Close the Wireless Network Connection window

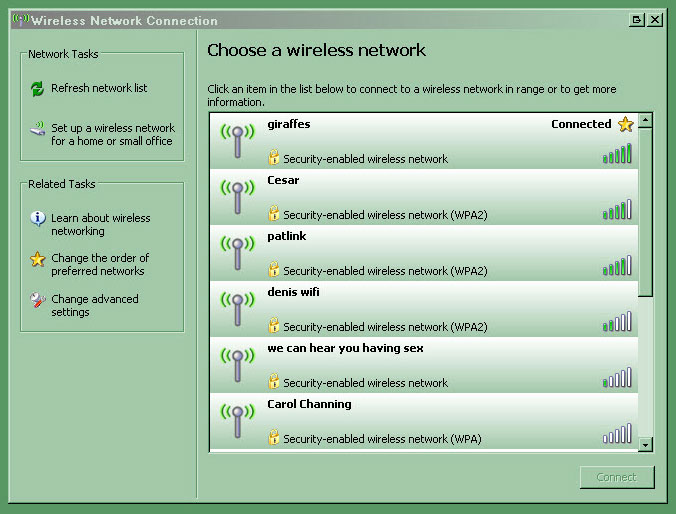(x=655, y=20)
